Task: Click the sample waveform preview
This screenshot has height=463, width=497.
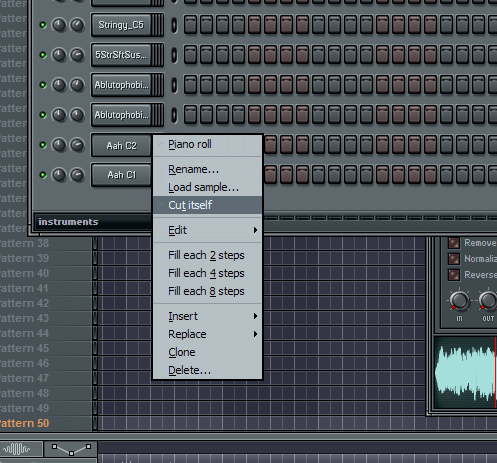Action: [x=465, y=372]
